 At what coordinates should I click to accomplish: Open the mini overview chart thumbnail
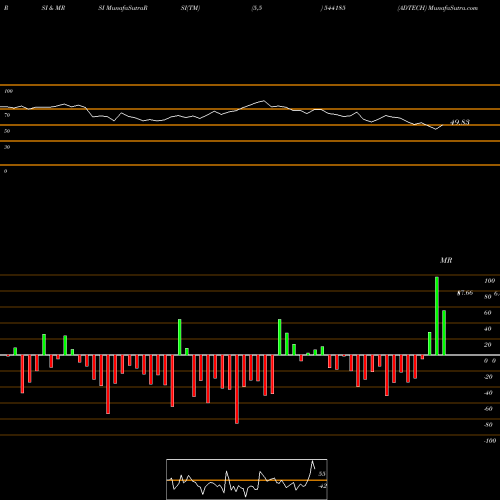tap(247, 479)
